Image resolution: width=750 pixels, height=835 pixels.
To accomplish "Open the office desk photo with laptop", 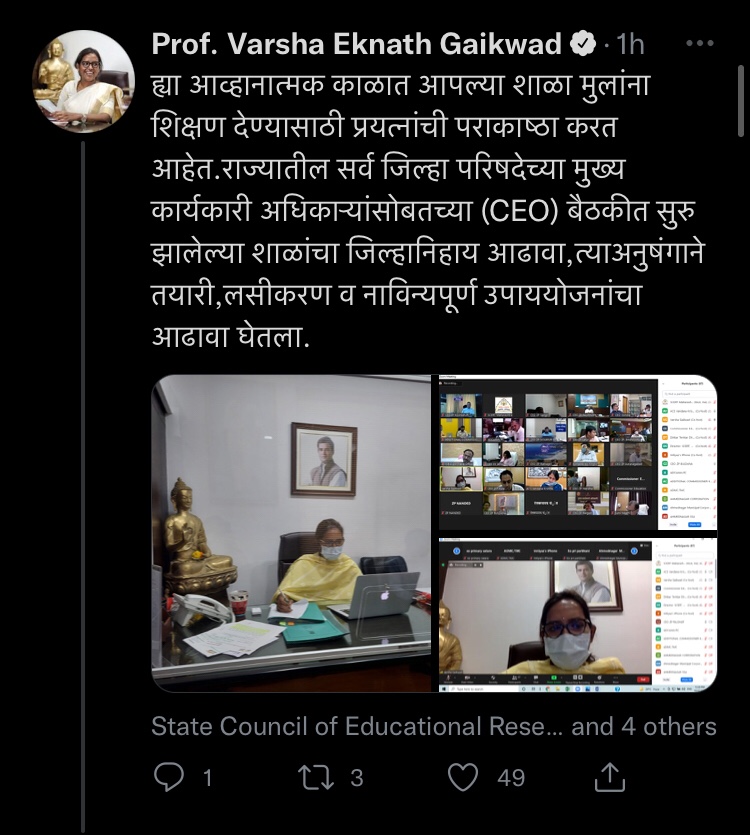I will (291, 533).
